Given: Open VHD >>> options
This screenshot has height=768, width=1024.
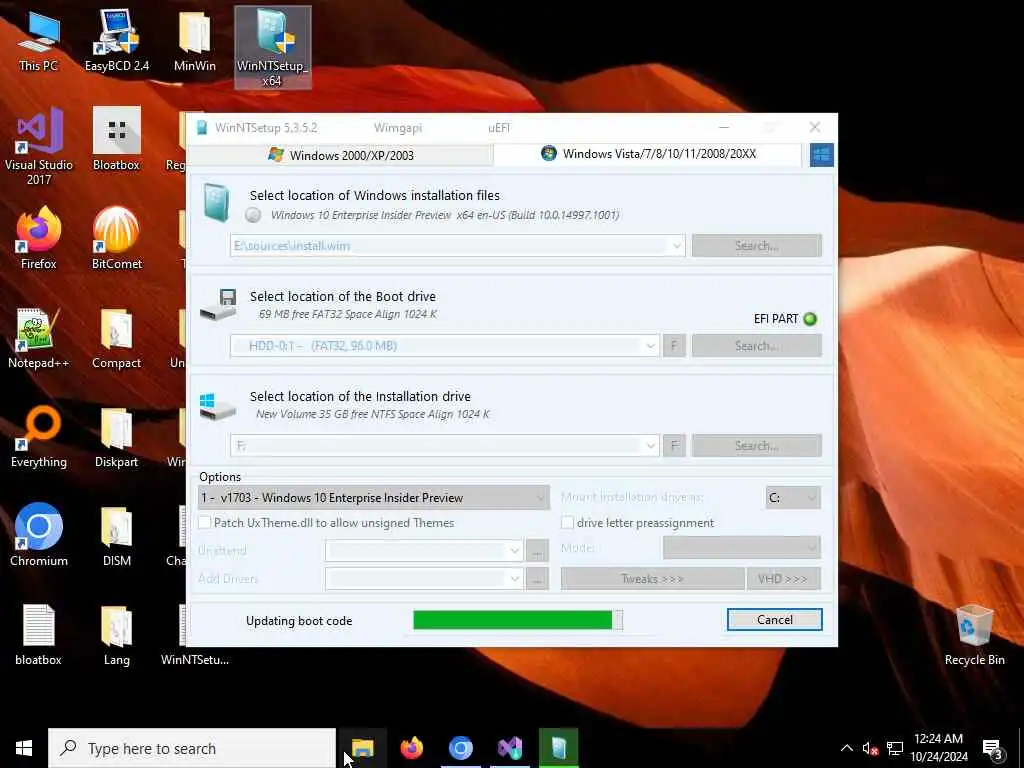Looking at the screenshot, I should [783, 579].
